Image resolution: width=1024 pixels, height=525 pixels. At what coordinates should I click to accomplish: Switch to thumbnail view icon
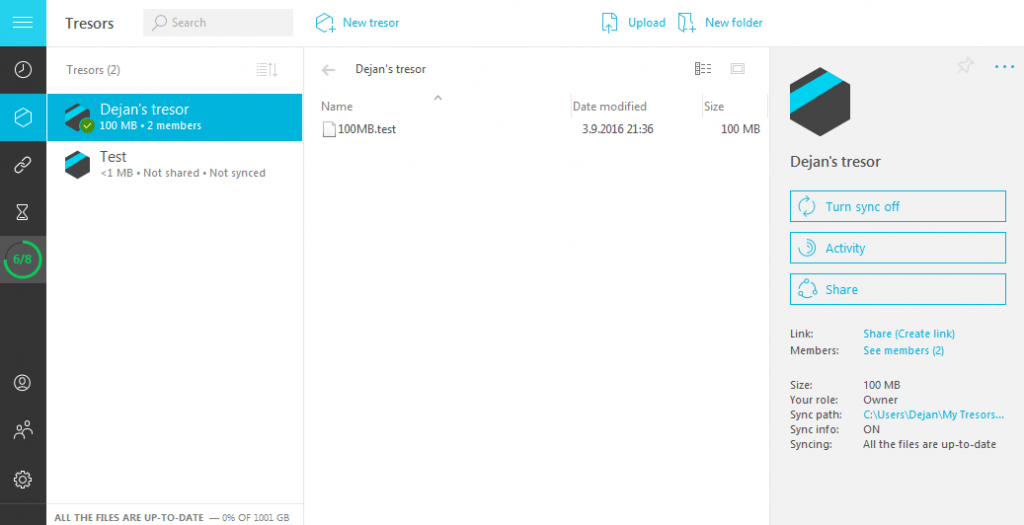click(737, 69)
